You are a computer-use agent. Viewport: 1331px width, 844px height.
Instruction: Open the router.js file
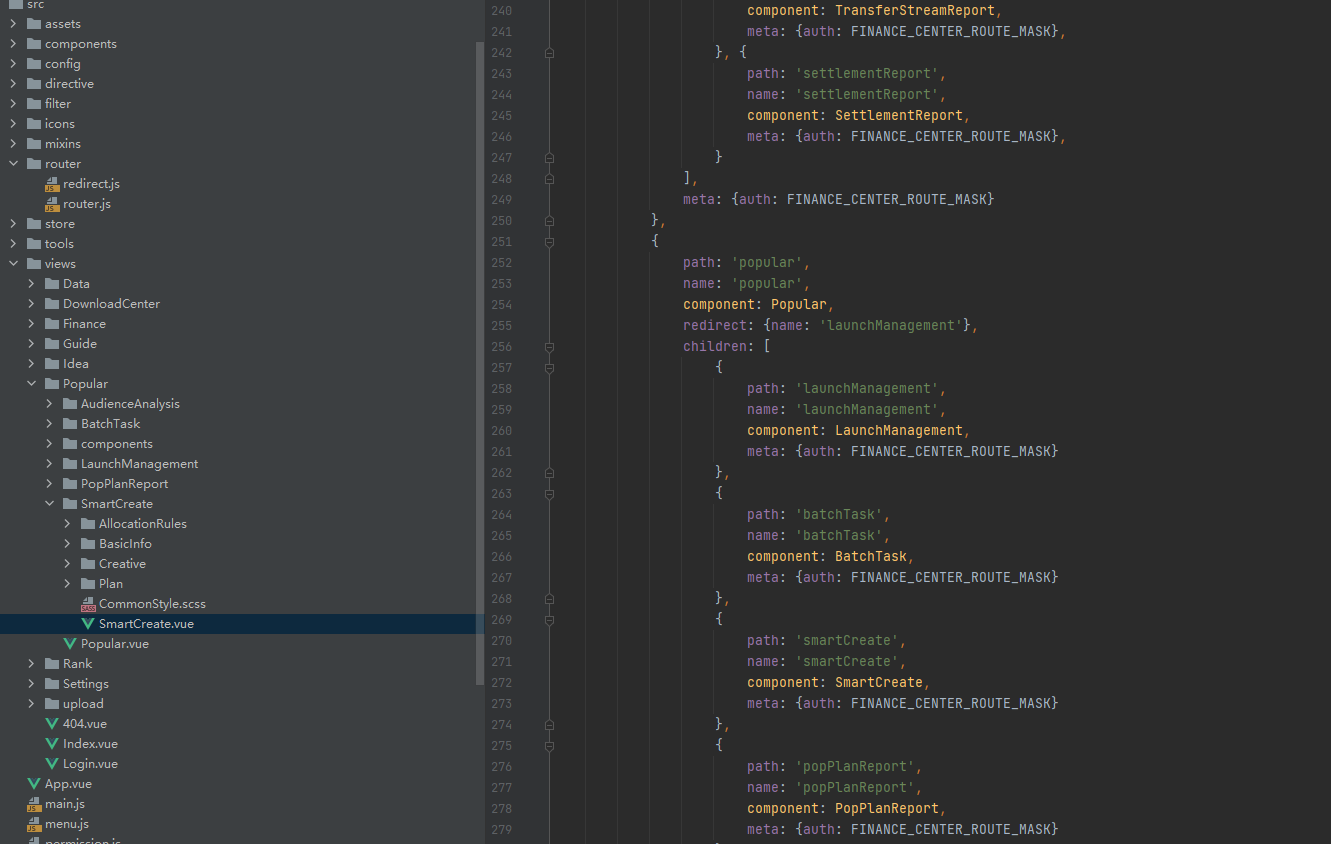(x=87, y=204)
